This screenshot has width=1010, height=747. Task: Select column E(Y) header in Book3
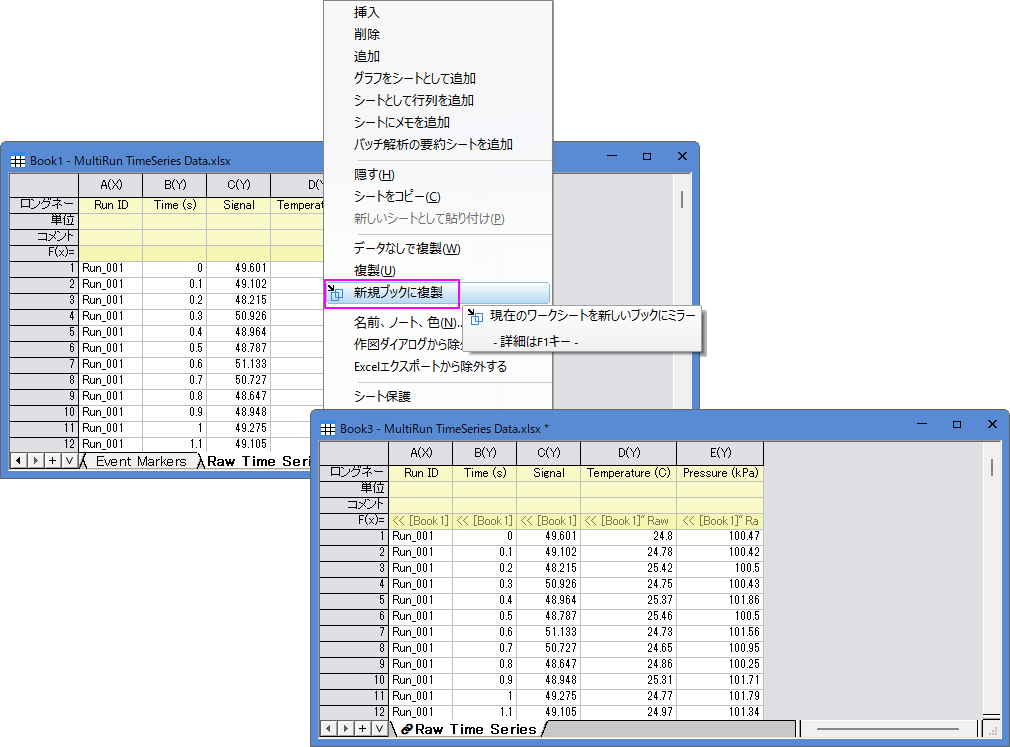(x=720, y=453)
